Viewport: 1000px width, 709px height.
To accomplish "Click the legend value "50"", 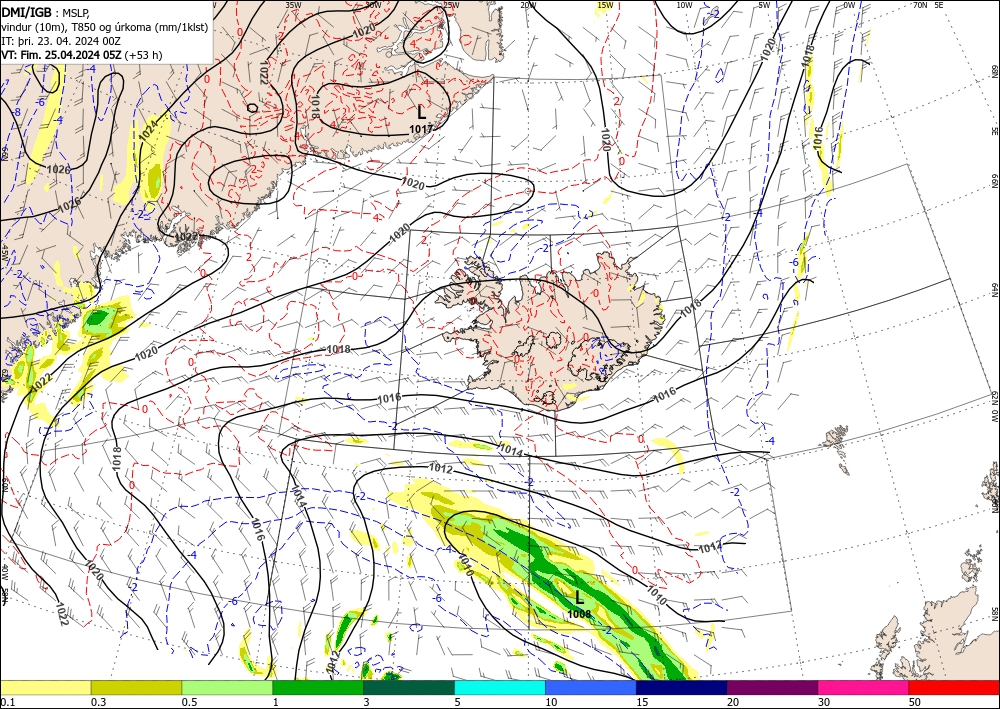I will click(x=915, y=702).
